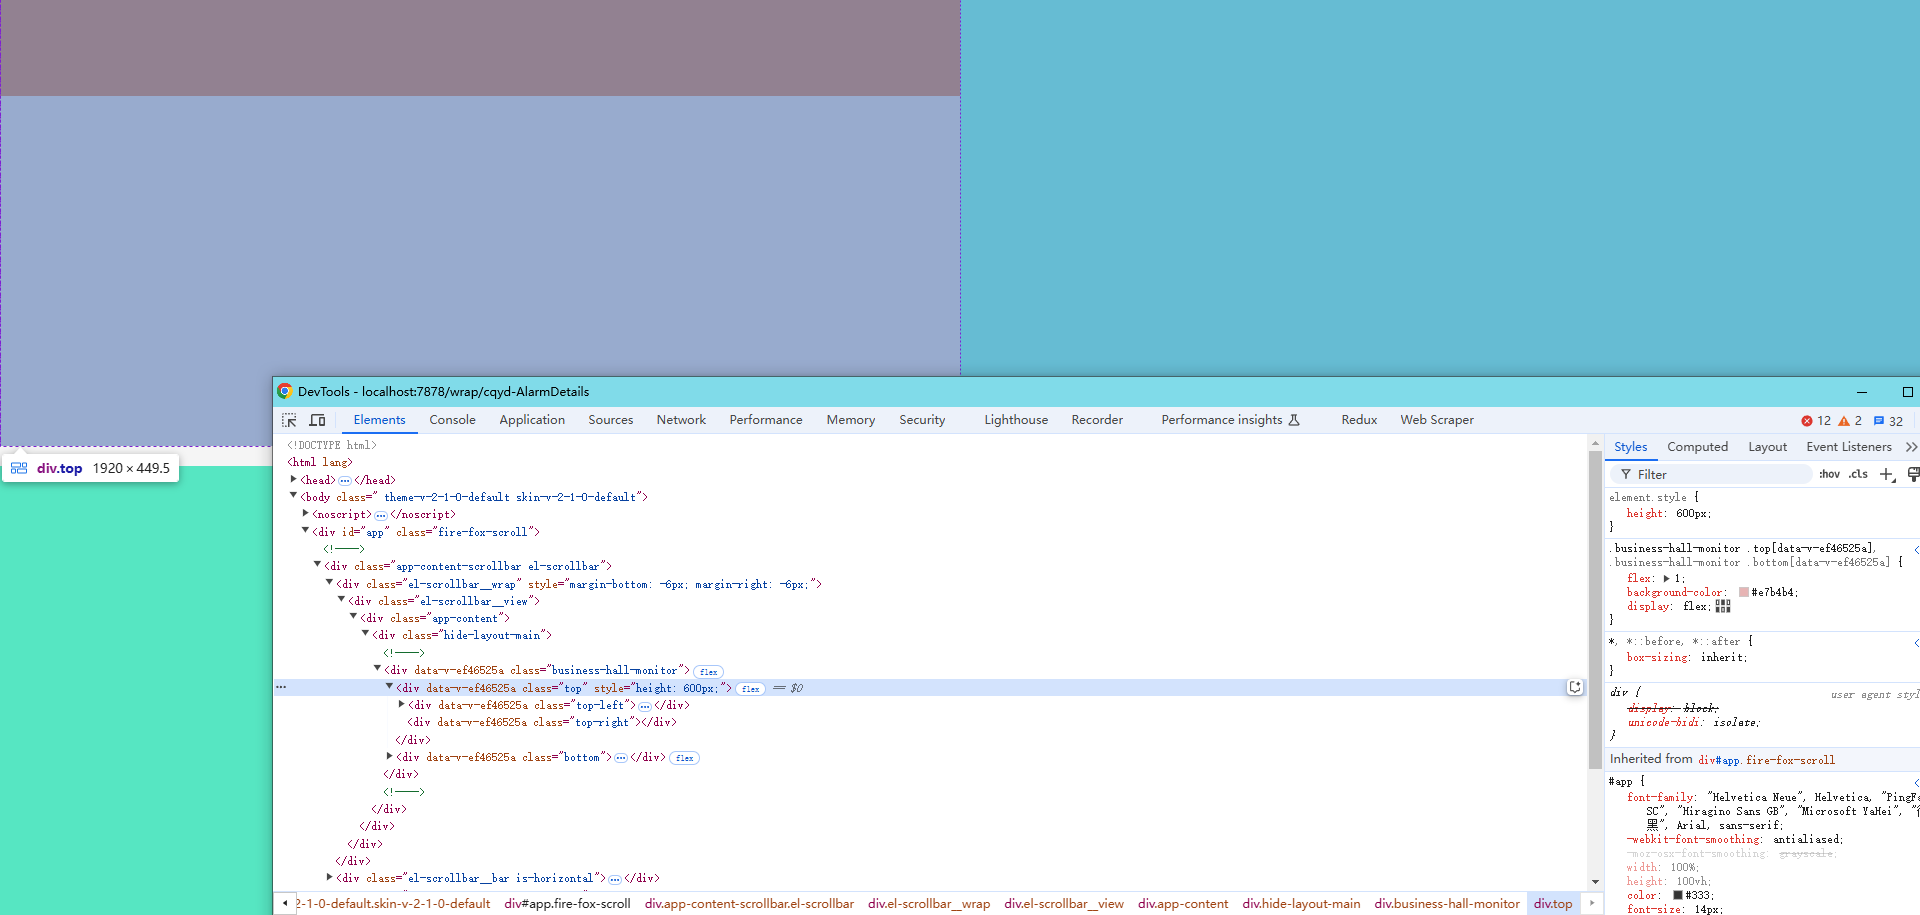Open the Redux tab
The height and width of the screenshot is (915, 1920).
[x=1359, y=420]
